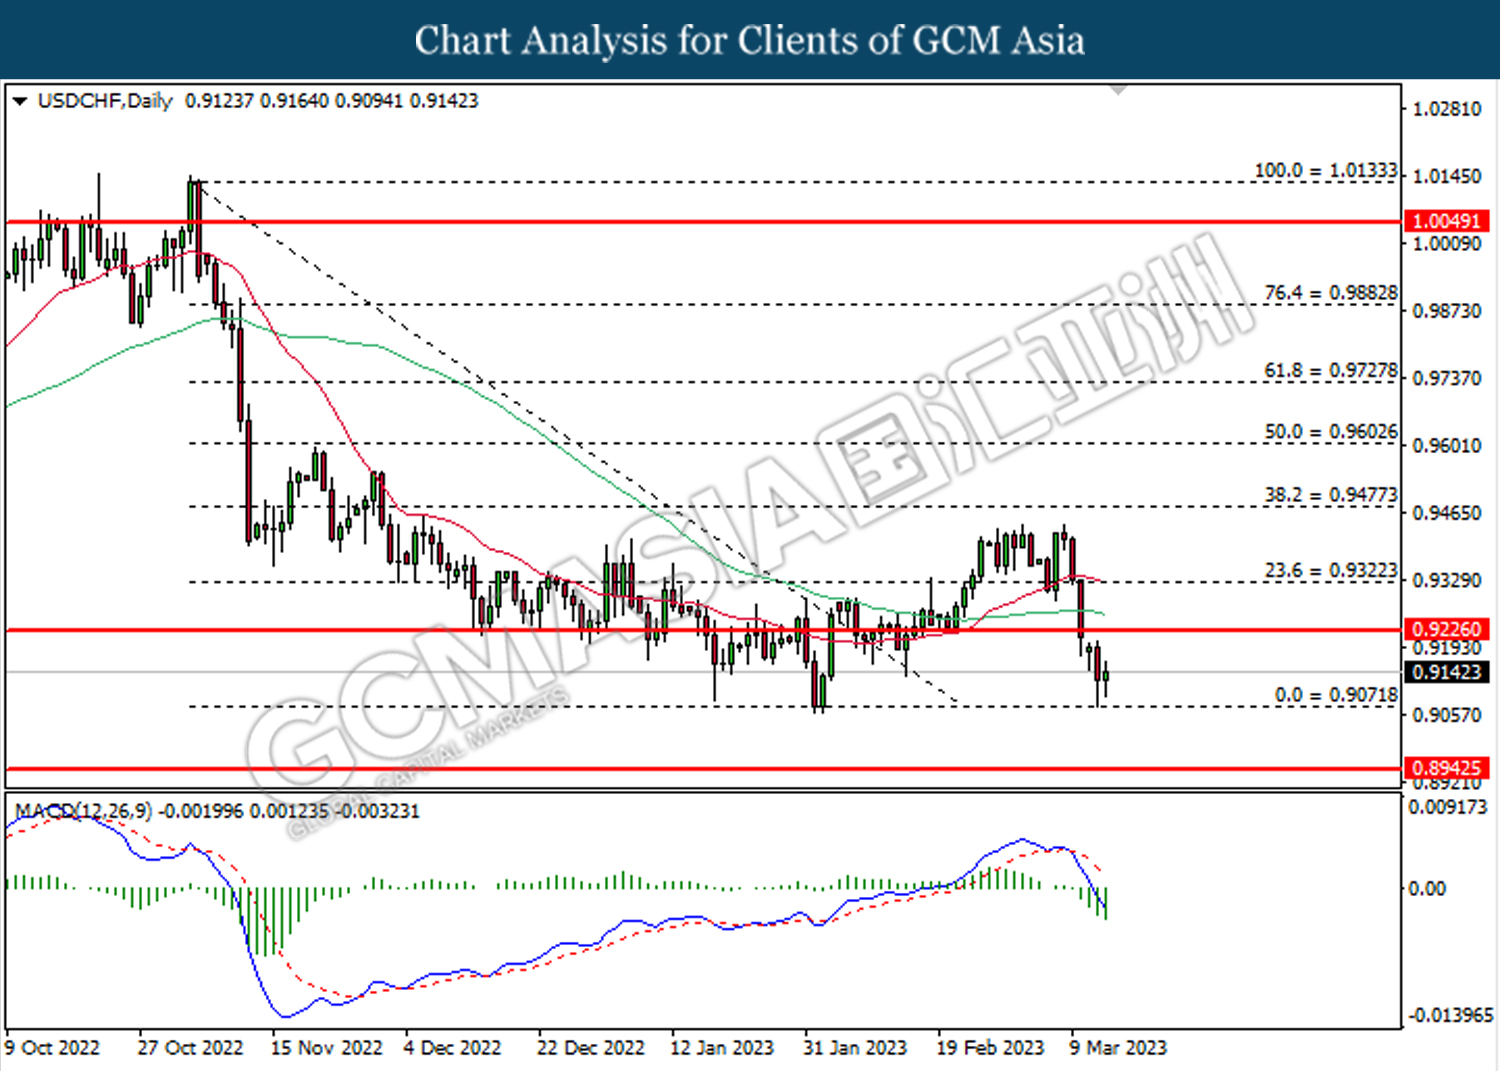Select the 0.93290 price axis value
The image size is (1500, 1071).
coord(1446,580)
